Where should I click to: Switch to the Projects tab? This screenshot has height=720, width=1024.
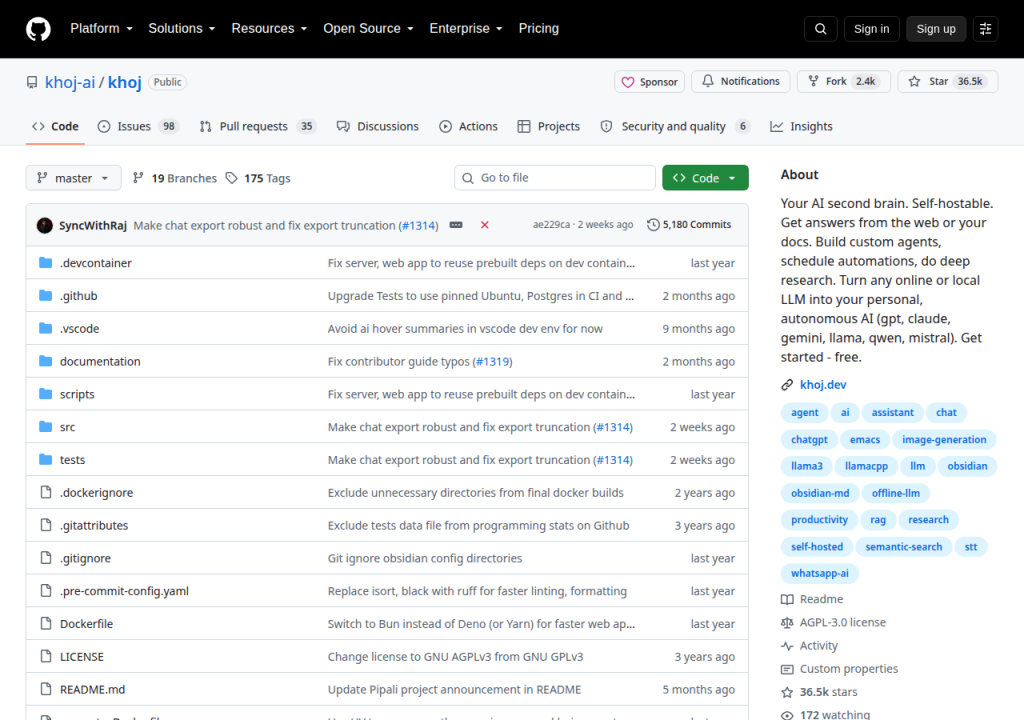pyautogui.click(x=549, y=127)
